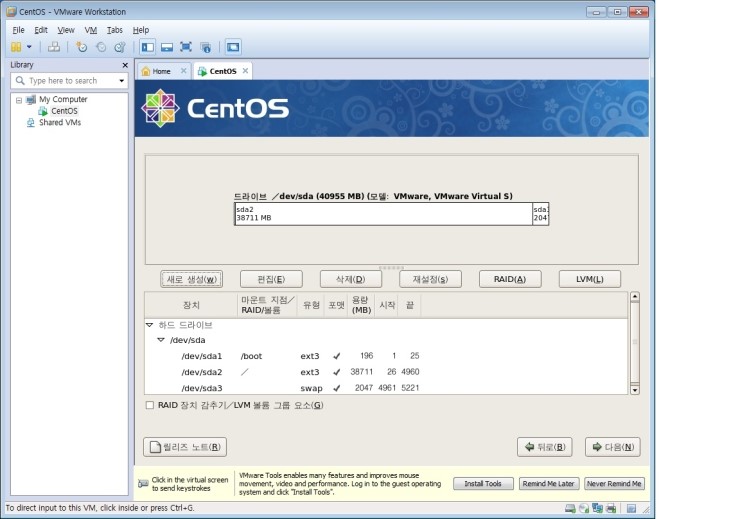Click the 용량 (MB) column header
Screen dimensions: 740x519
coord(362,305)
